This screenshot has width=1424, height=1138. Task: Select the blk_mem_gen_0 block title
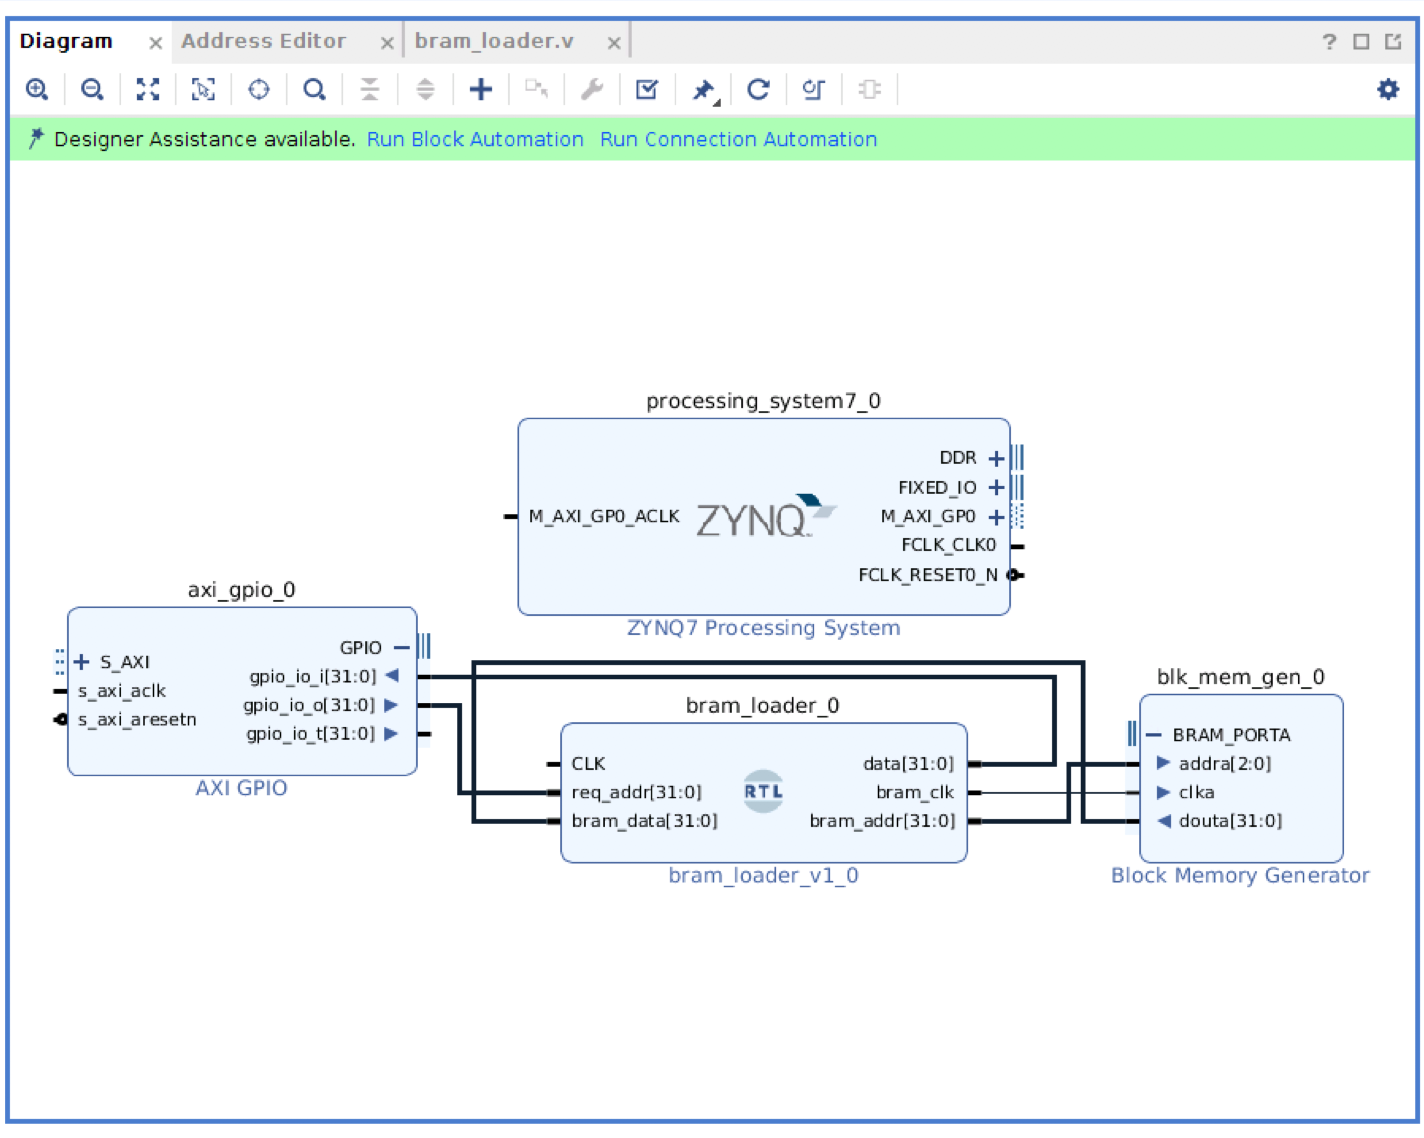pyautogui.click(x=1240, y=677)
